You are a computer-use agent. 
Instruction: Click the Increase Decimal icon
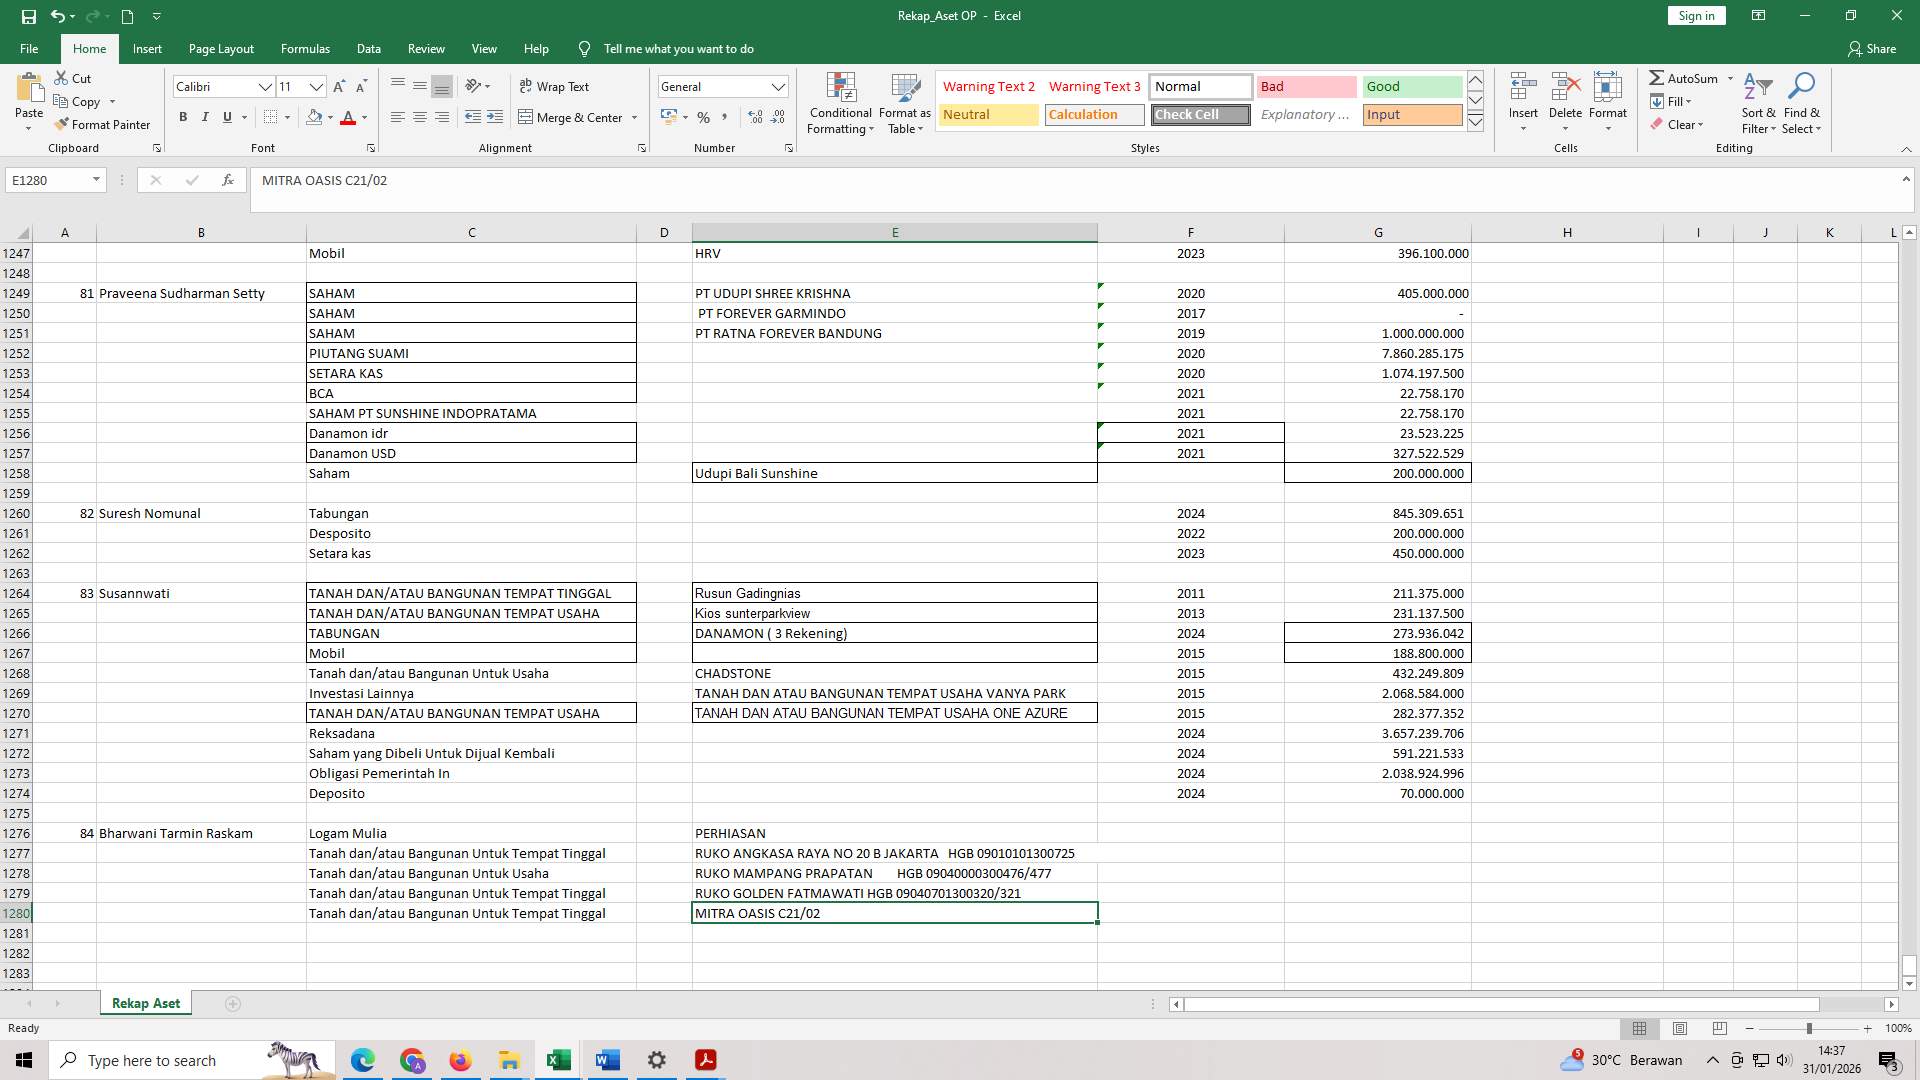coord(753,117)
